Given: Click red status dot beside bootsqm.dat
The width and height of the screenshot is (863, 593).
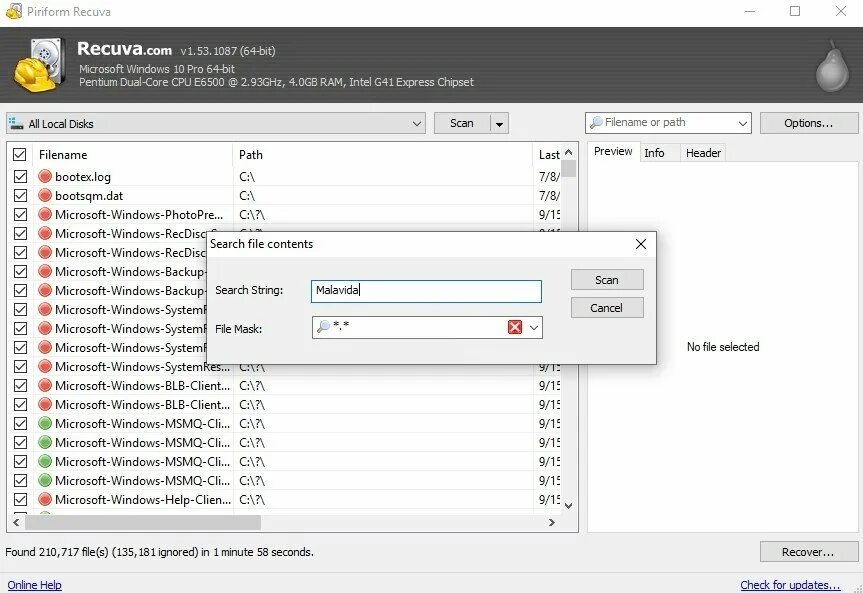Looking at the screenshot, I should point(45,195).
